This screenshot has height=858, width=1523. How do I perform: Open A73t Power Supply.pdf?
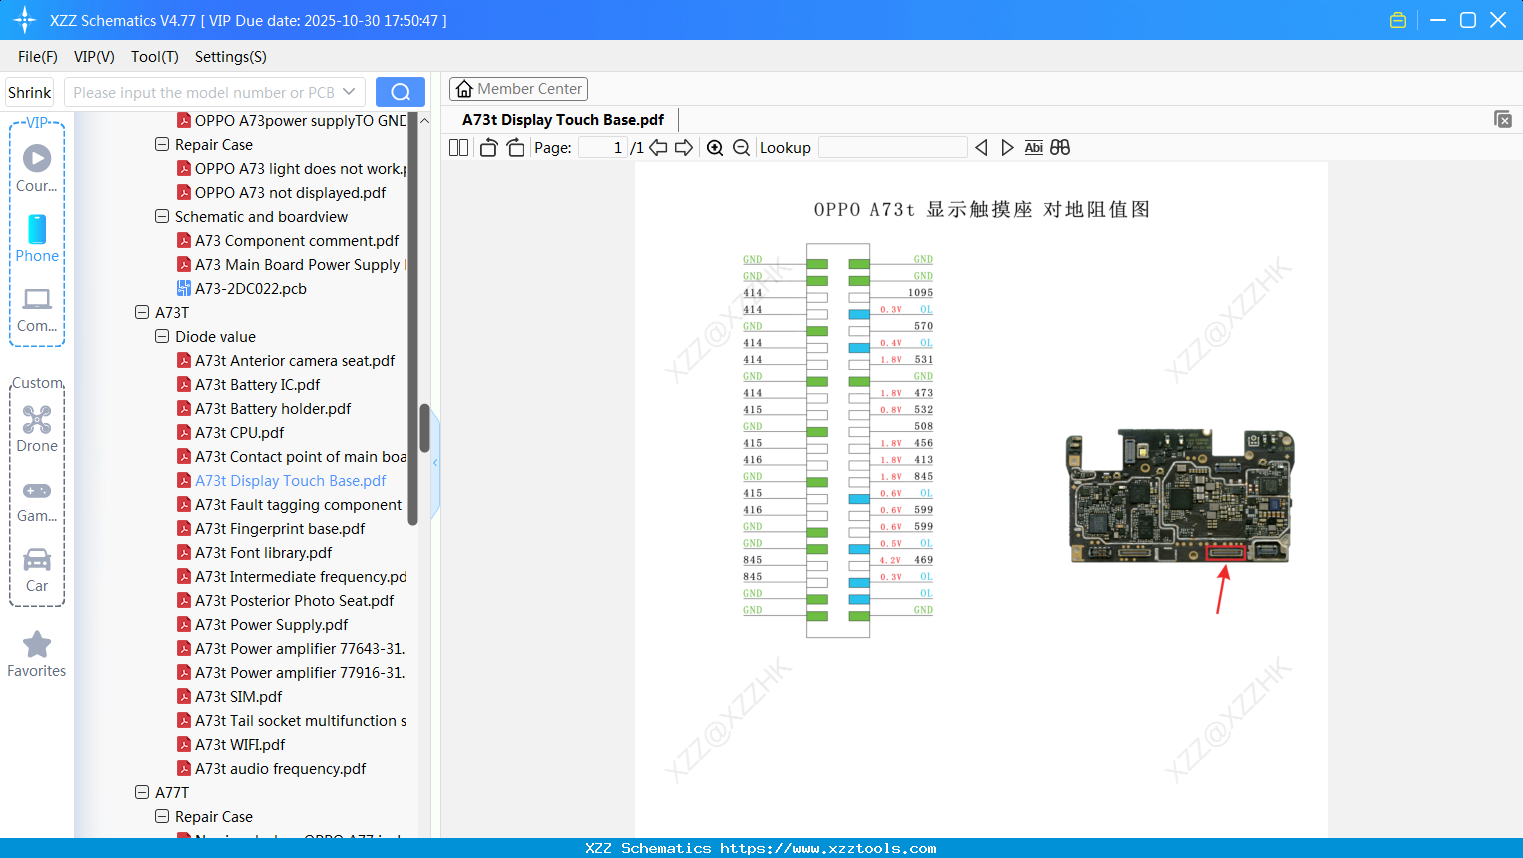[x=262, y=624]
